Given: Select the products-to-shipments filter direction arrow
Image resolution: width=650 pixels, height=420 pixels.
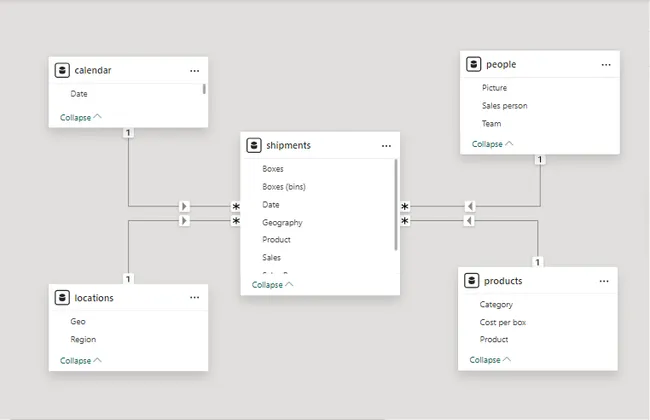Looking at the screenshot, I should 469,221.
